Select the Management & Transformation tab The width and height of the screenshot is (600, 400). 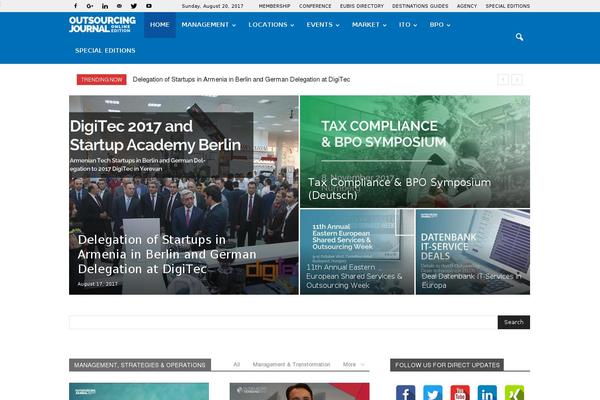click(291, 364)
